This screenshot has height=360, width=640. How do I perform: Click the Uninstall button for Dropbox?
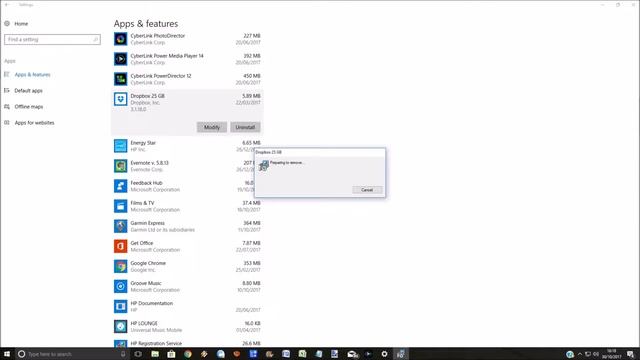point(245,127)
